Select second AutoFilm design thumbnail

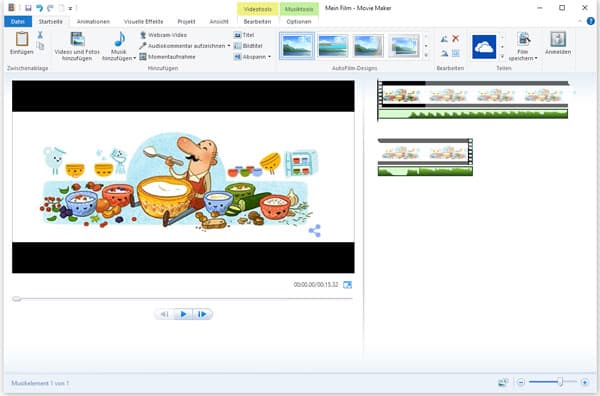point(333,46)
